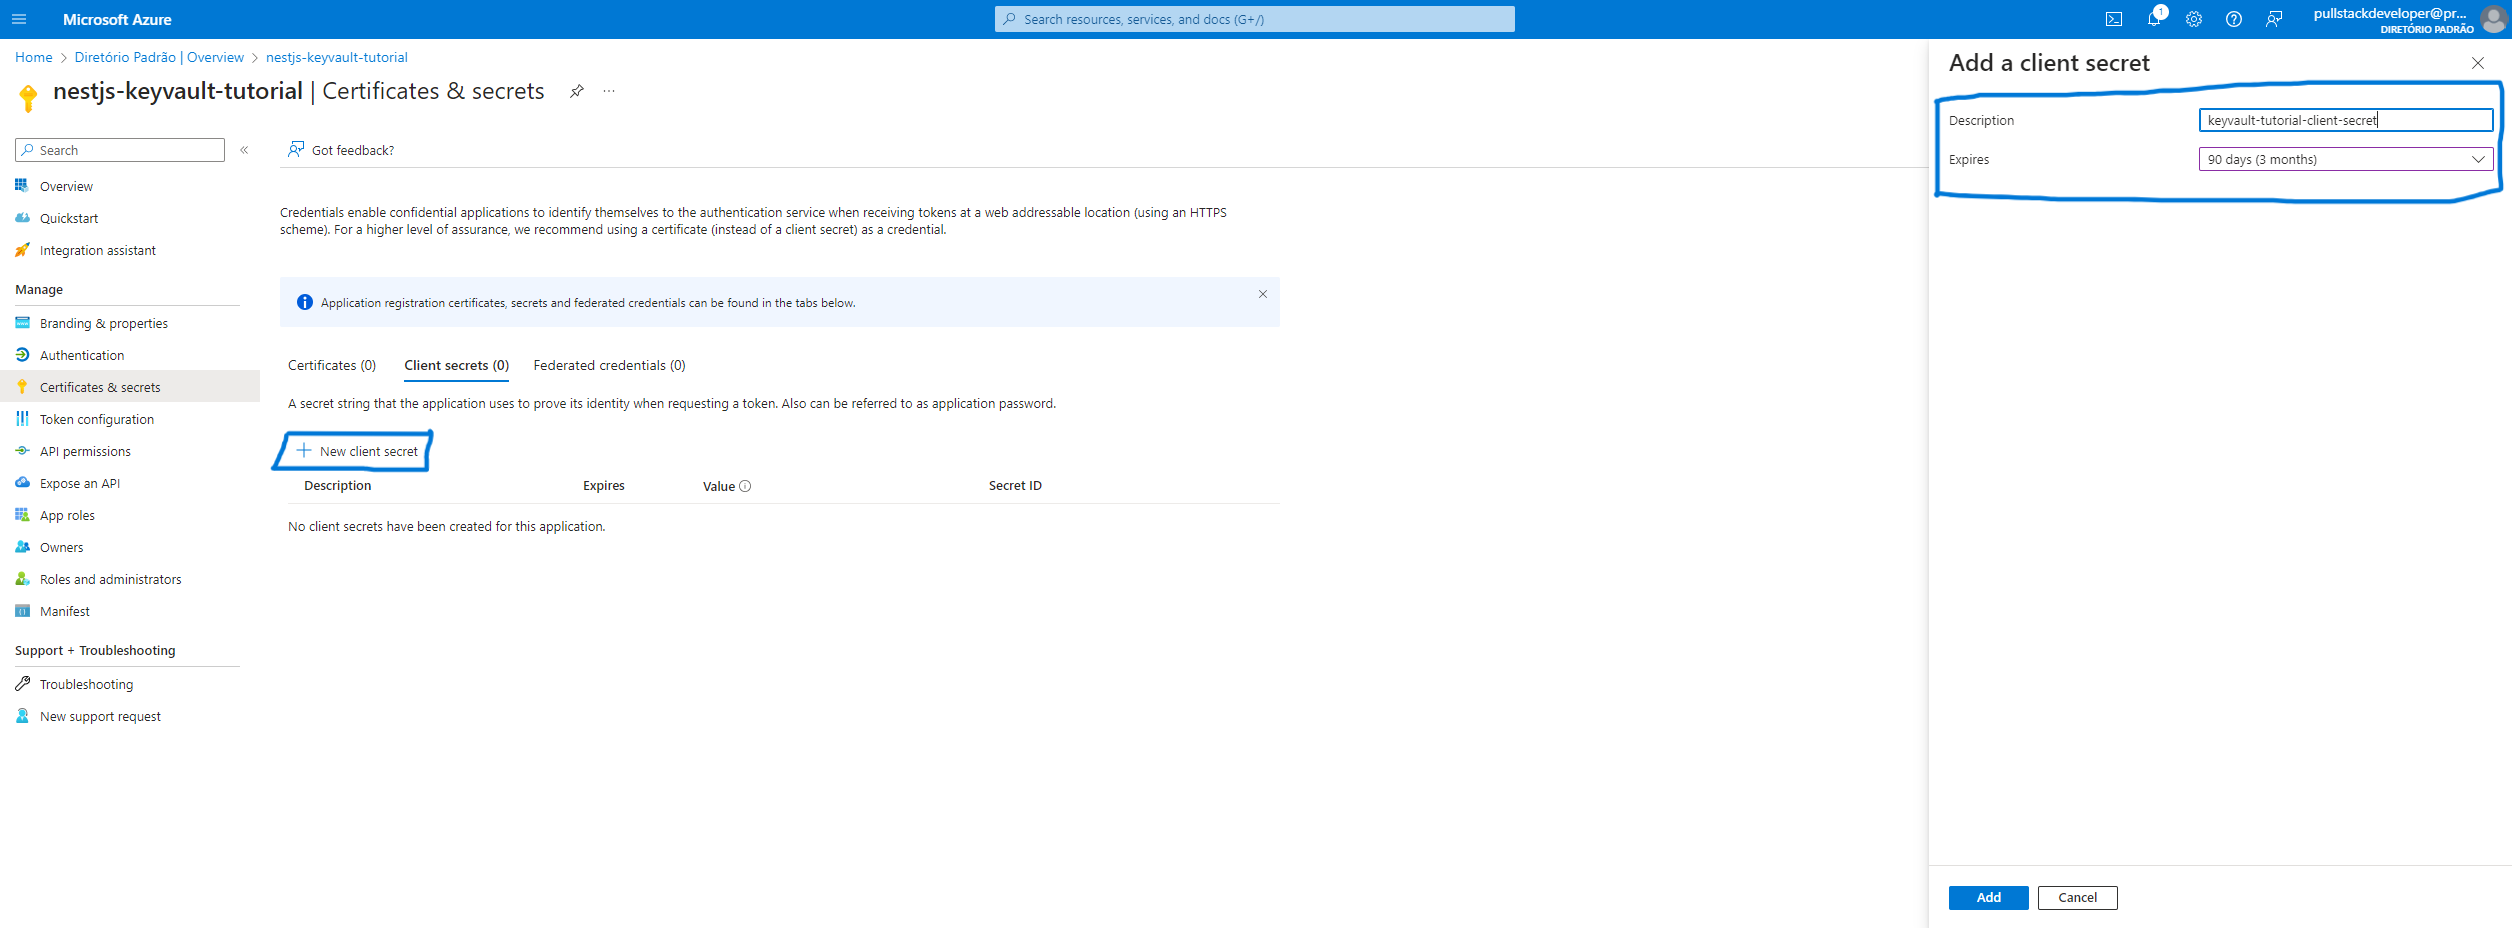
Task: Click the Expose an API cloud icon
Action: coord(22,483)
